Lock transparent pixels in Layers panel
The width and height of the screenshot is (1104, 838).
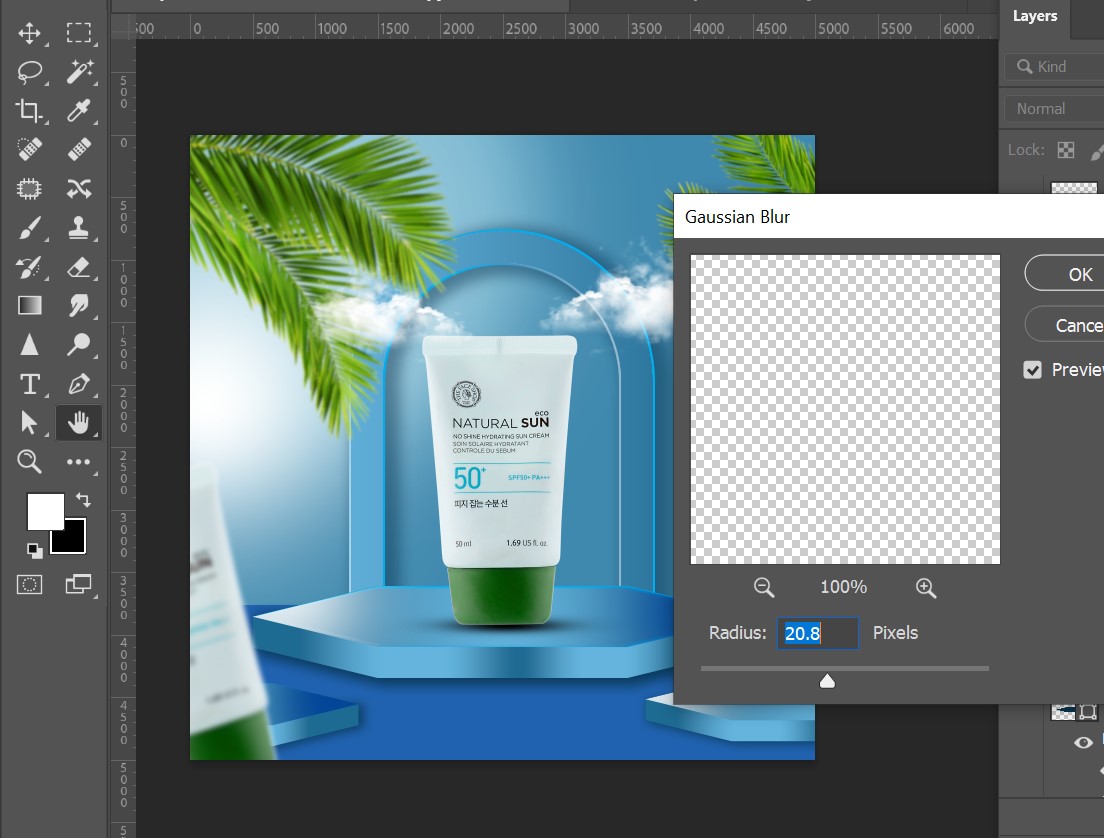pos(1066,150)
